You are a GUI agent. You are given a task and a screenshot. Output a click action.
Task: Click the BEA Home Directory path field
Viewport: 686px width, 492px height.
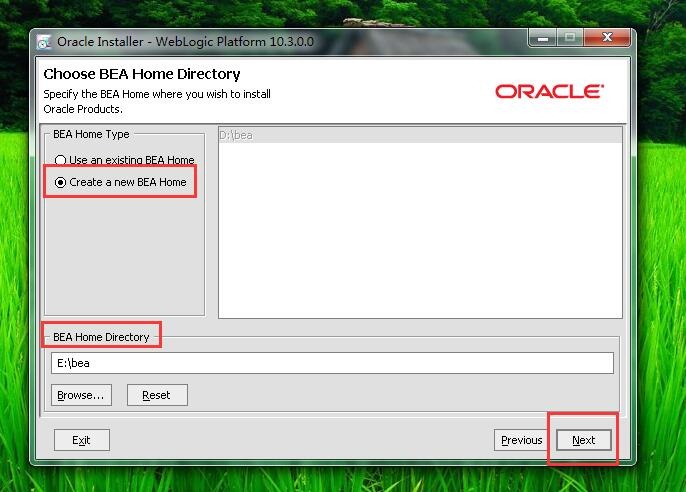point(332,363)
